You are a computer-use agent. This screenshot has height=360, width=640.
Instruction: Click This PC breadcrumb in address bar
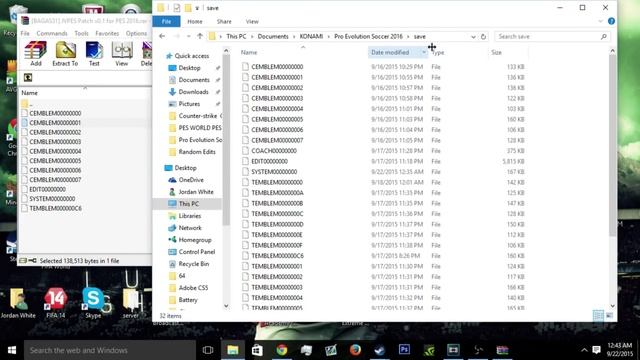click(236, 36)
